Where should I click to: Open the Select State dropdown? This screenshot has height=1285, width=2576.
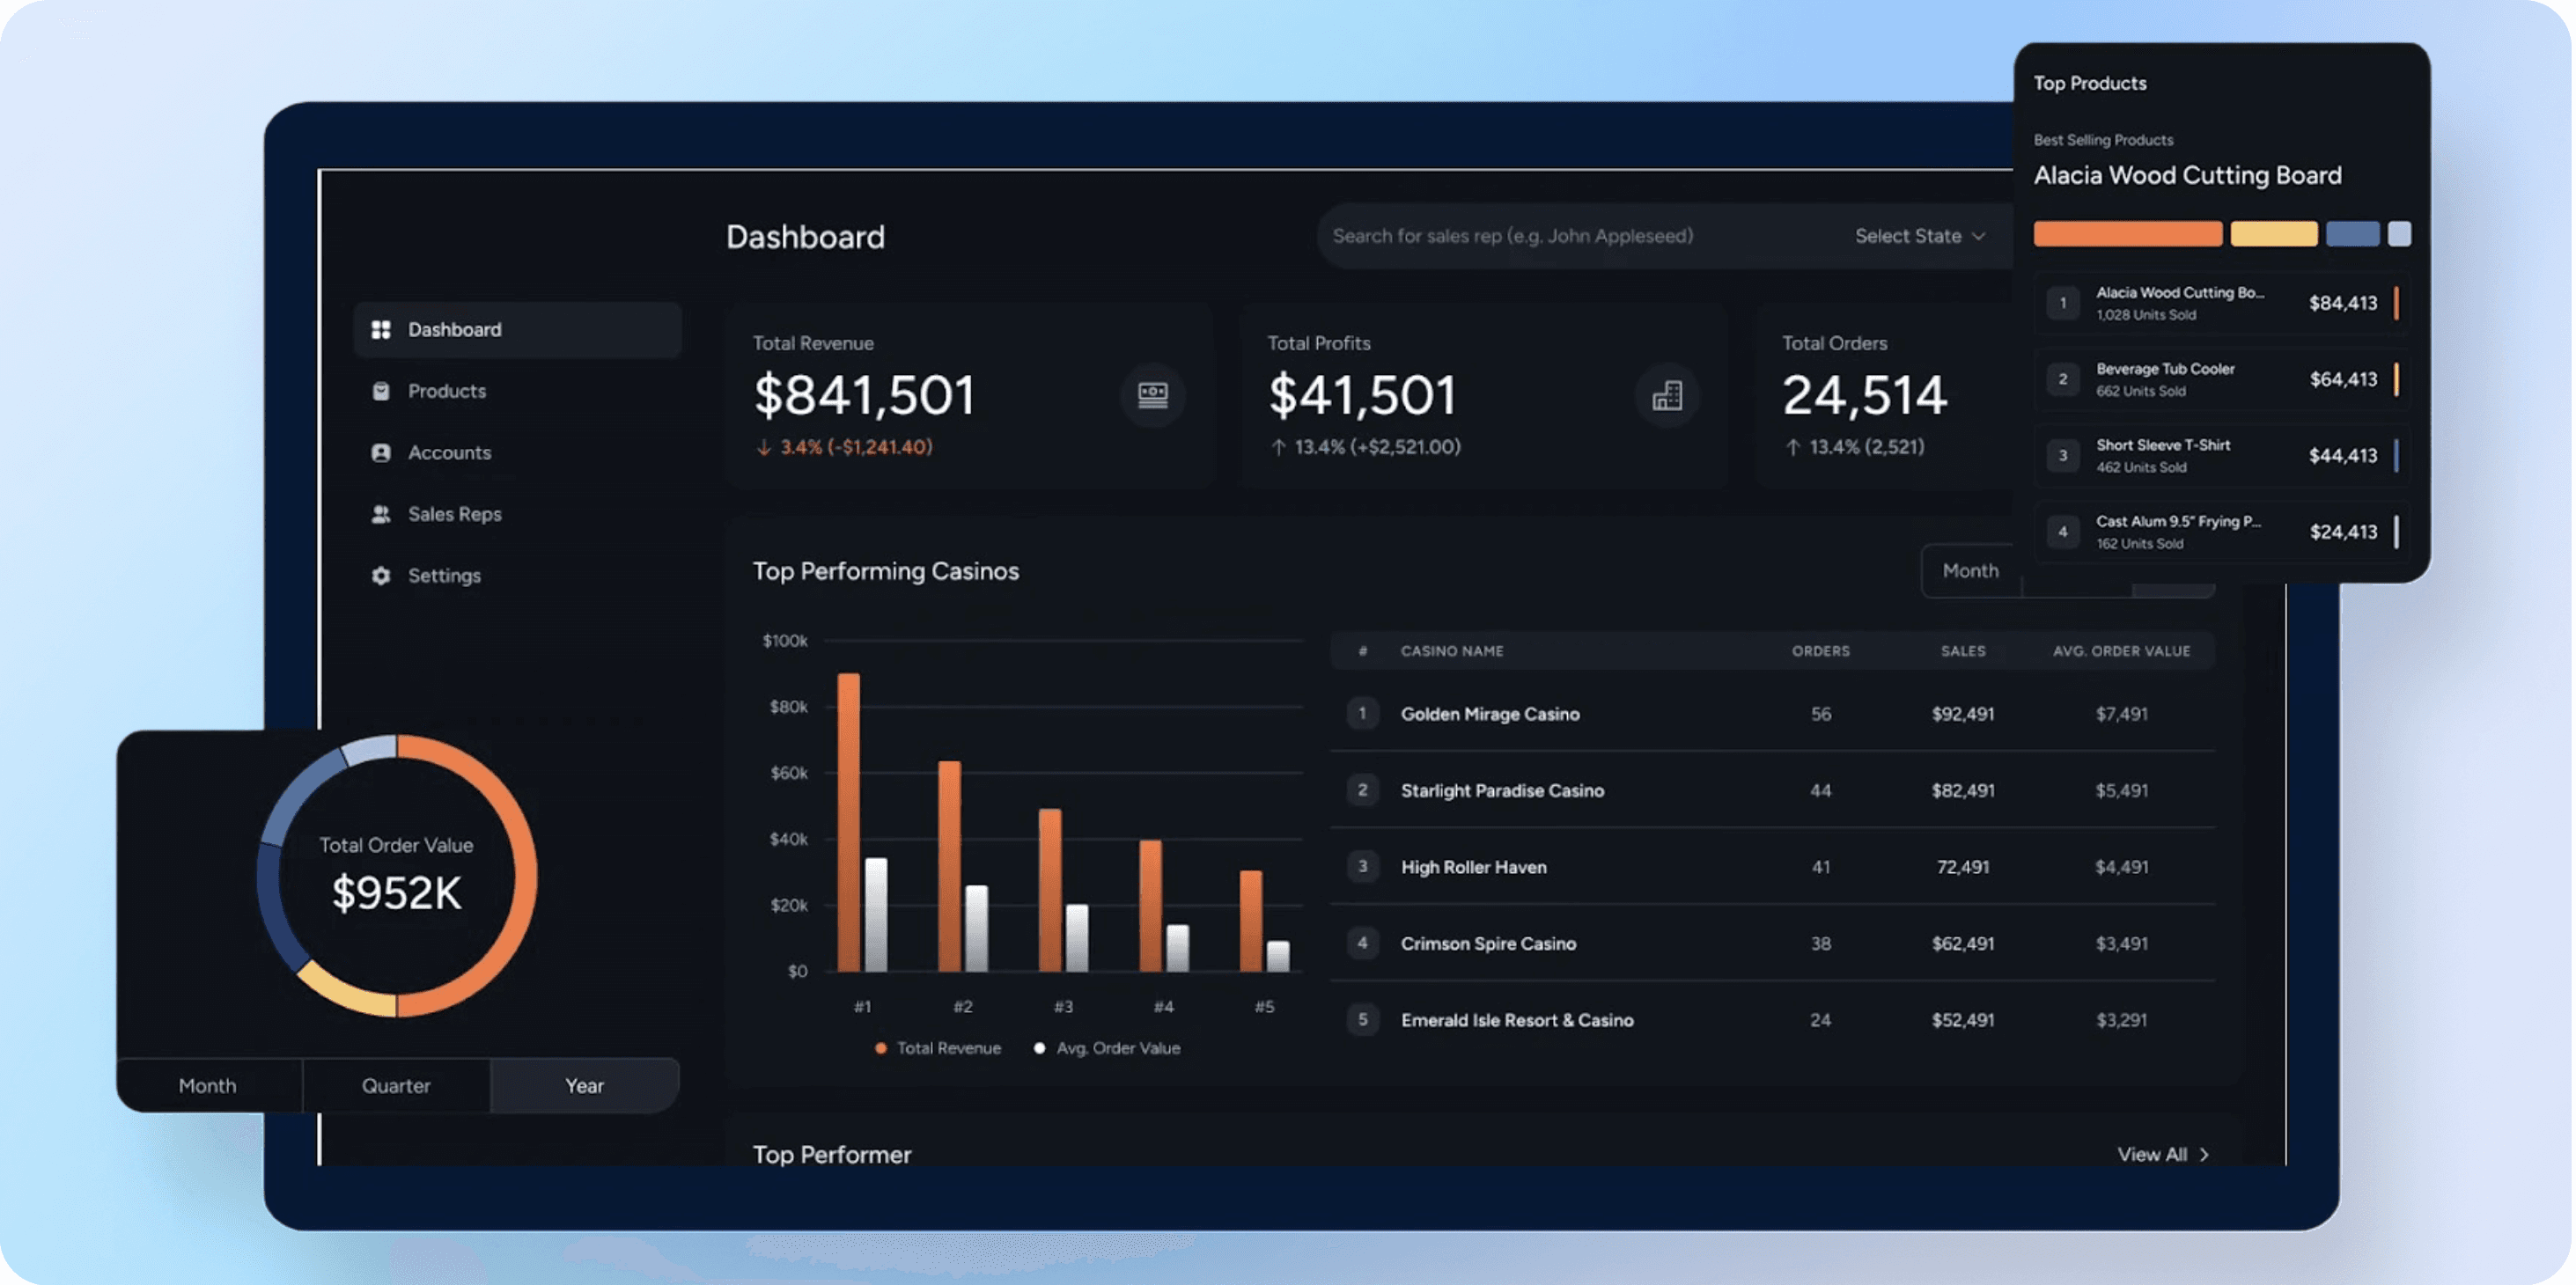(x=1919, y=236)
